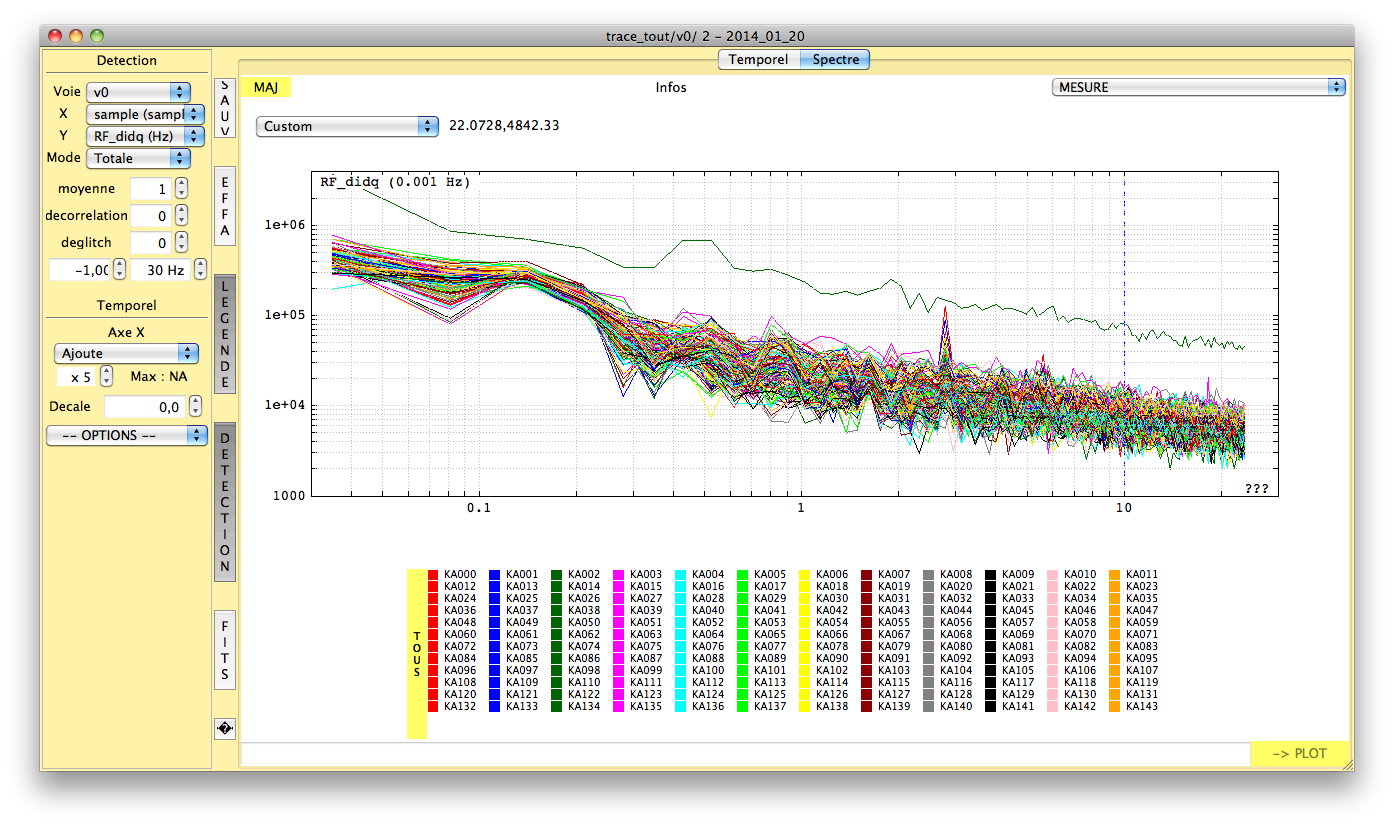
Task: Select the Spectre tab
Action: tap(835, 60)
